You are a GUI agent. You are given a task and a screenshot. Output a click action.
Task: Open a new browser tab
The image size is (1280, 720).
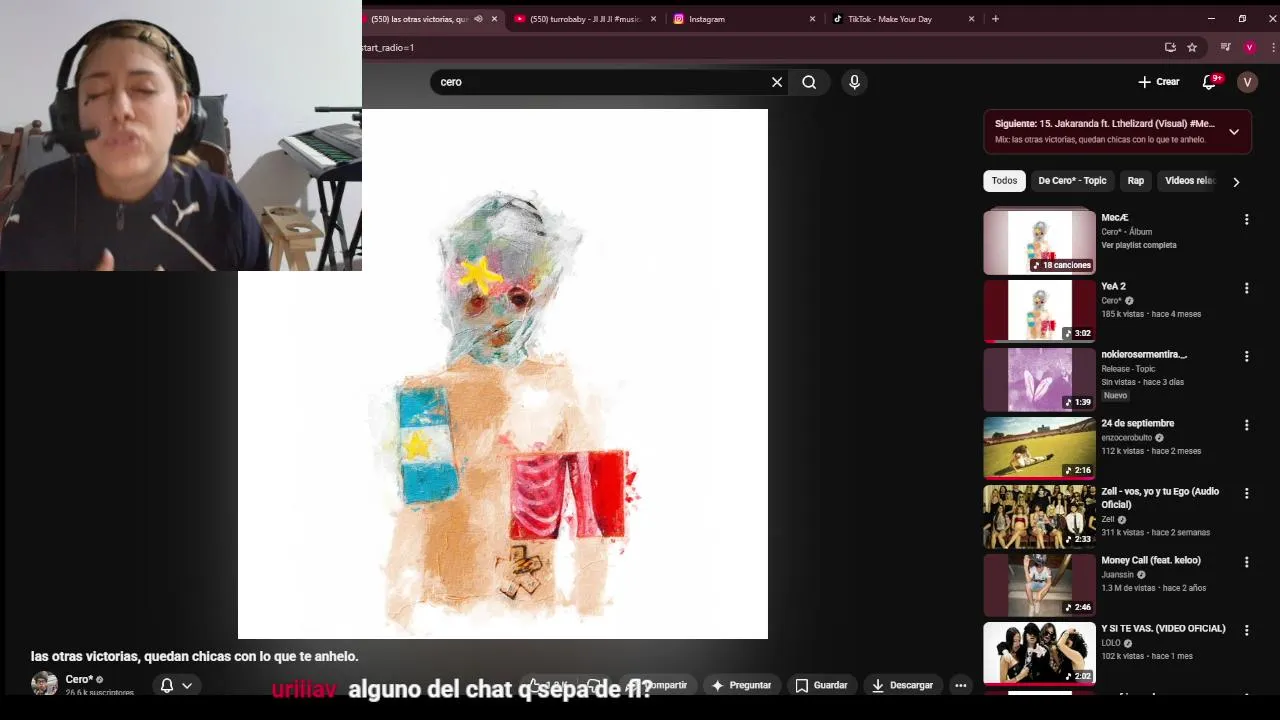pos(995,19)
